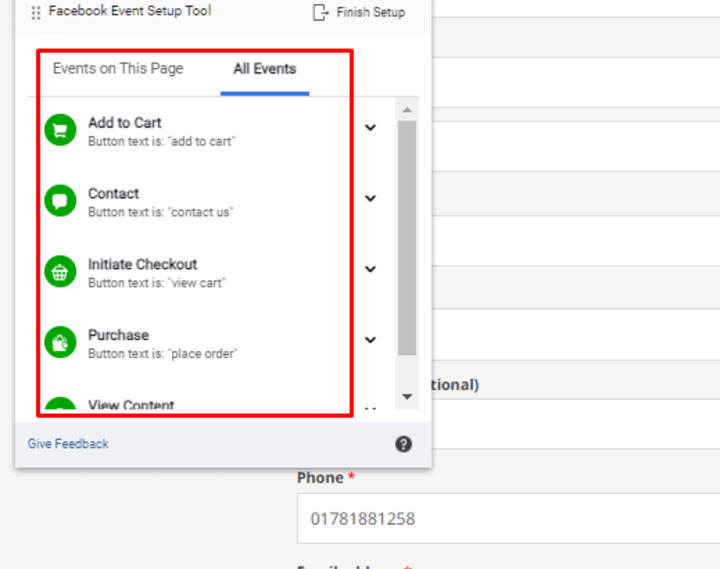
Task: Click the drag handle dots icon
Action: pos(36,12)
